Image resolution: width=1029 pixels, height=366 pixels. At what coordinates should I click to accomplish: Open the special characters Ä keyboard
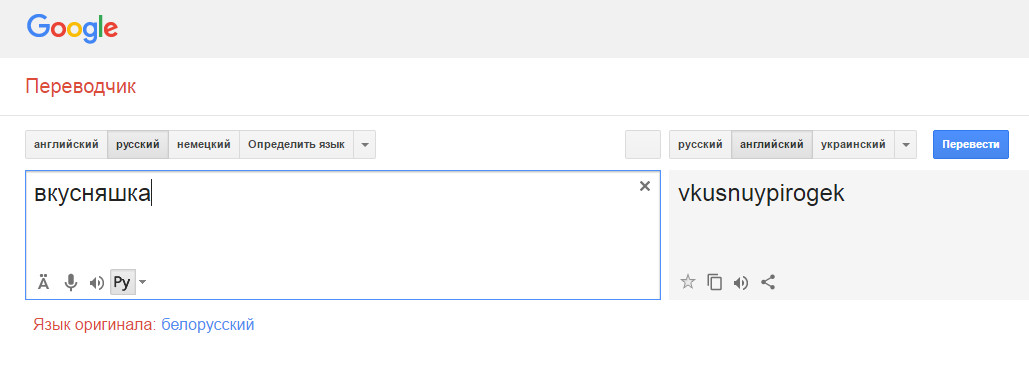pyautogui.click(x=43, y=283)
